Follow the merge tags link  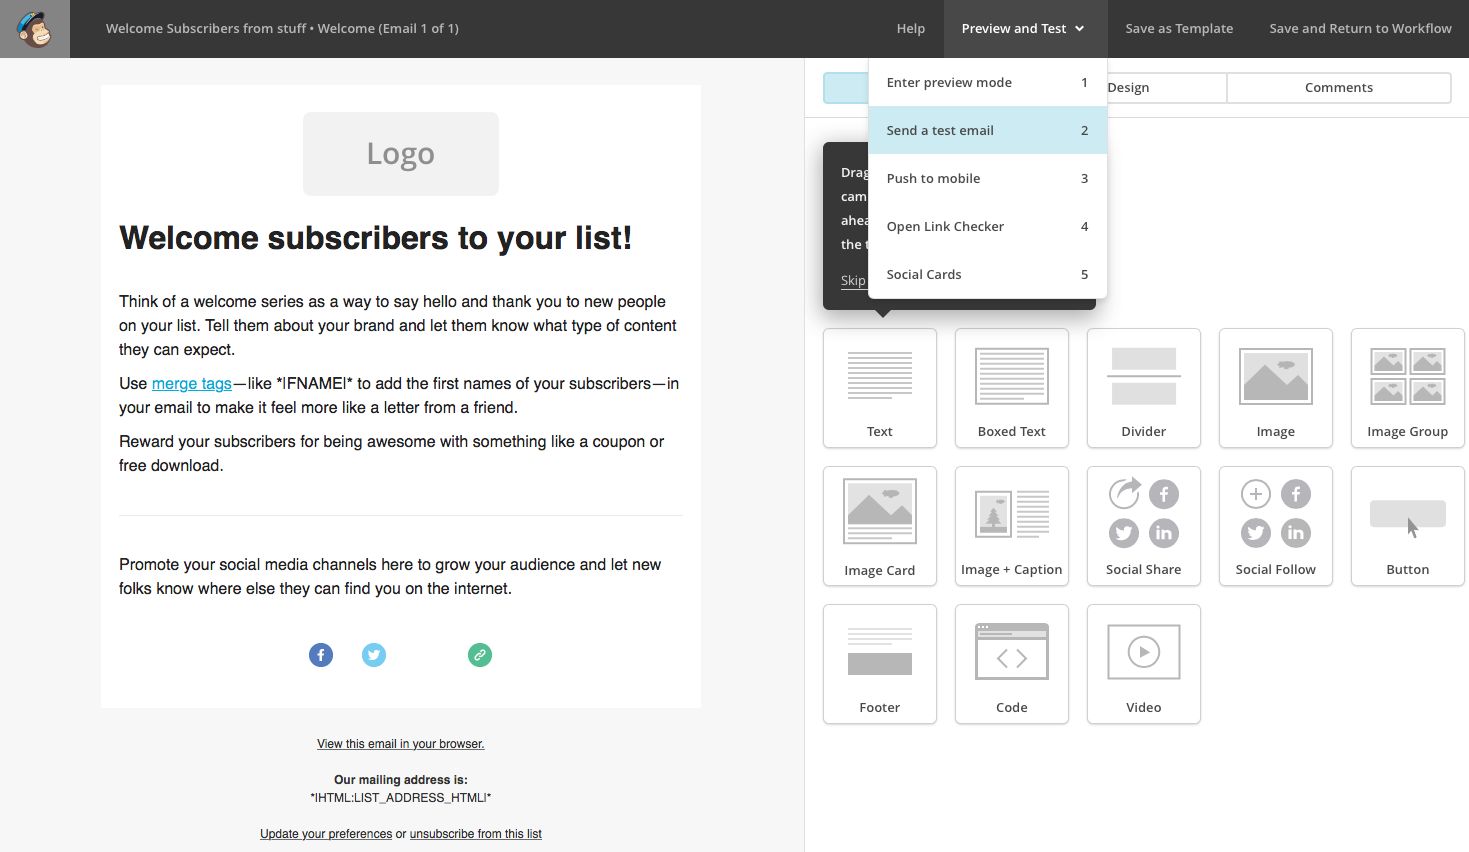[192, 384]
